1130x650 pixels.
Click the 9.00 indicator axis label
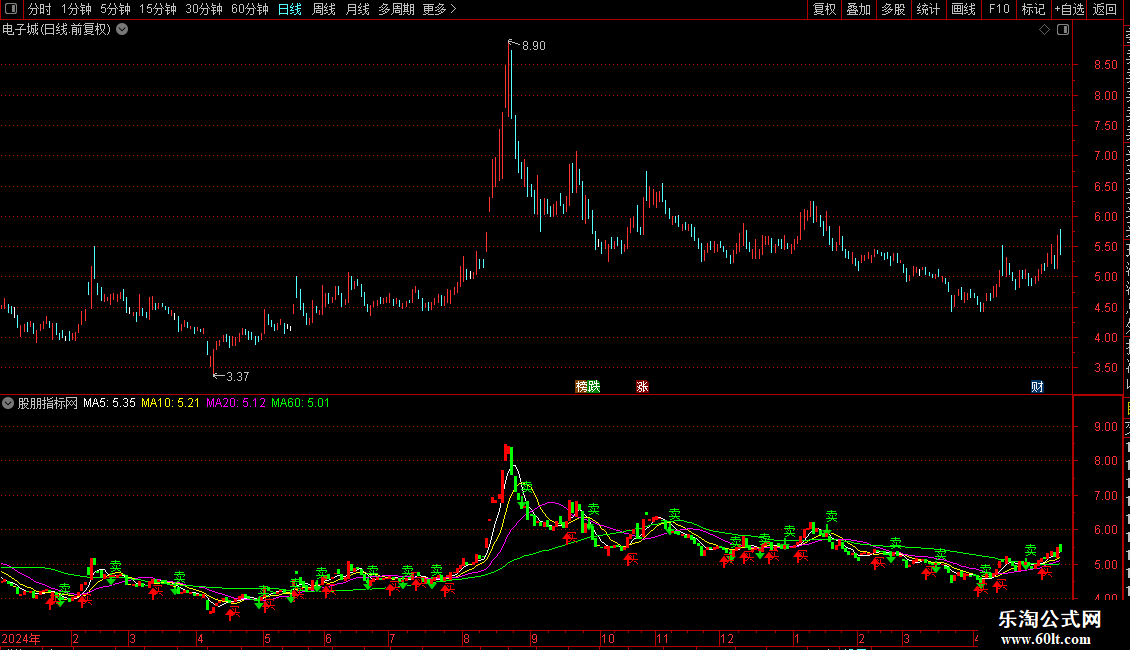[1105, 427]
